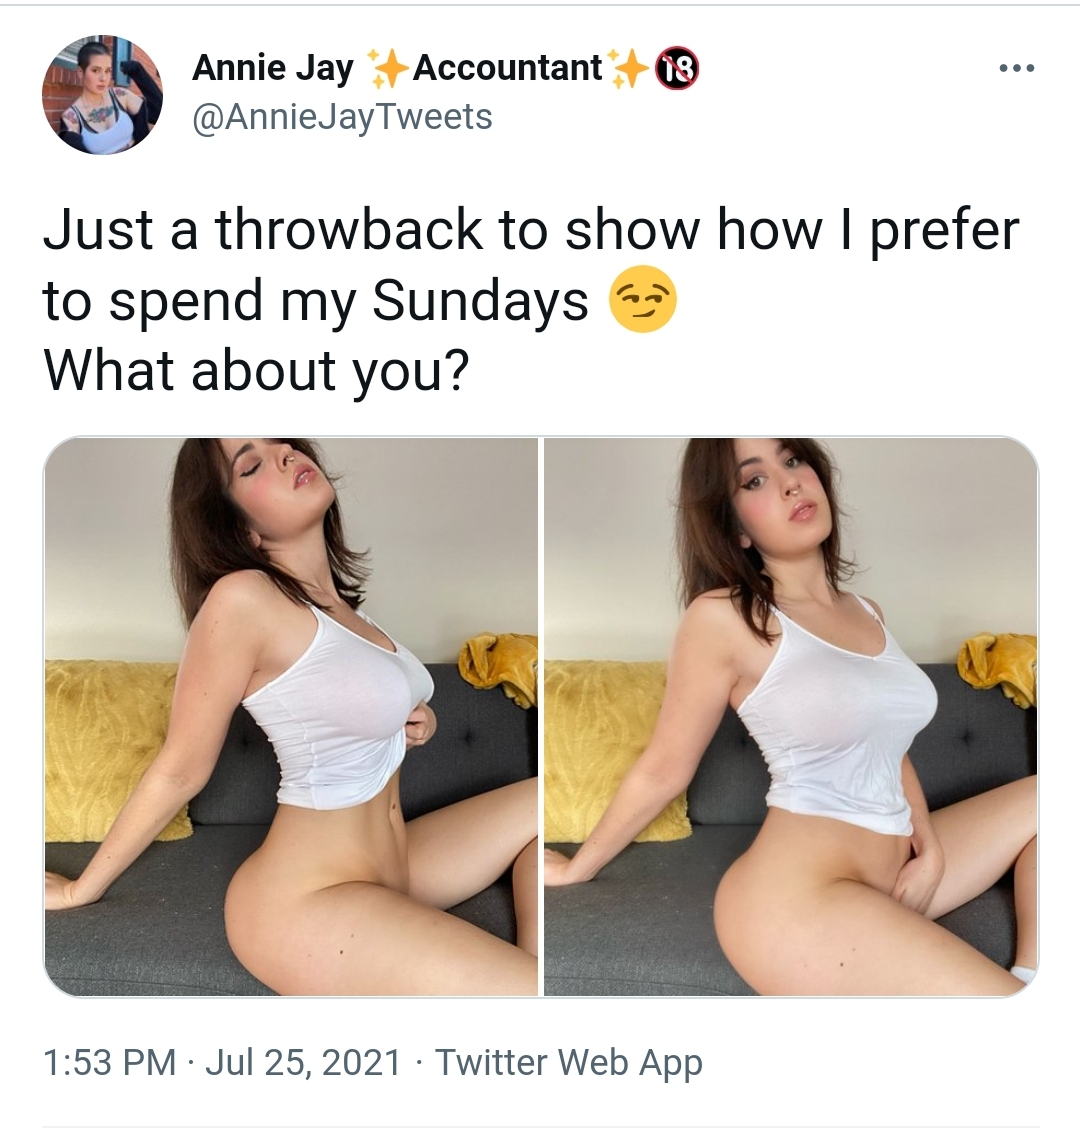Open the Annie Jay display name link
The width and height of the screenshot is (1080, 1134).
[x=273, y=68]
